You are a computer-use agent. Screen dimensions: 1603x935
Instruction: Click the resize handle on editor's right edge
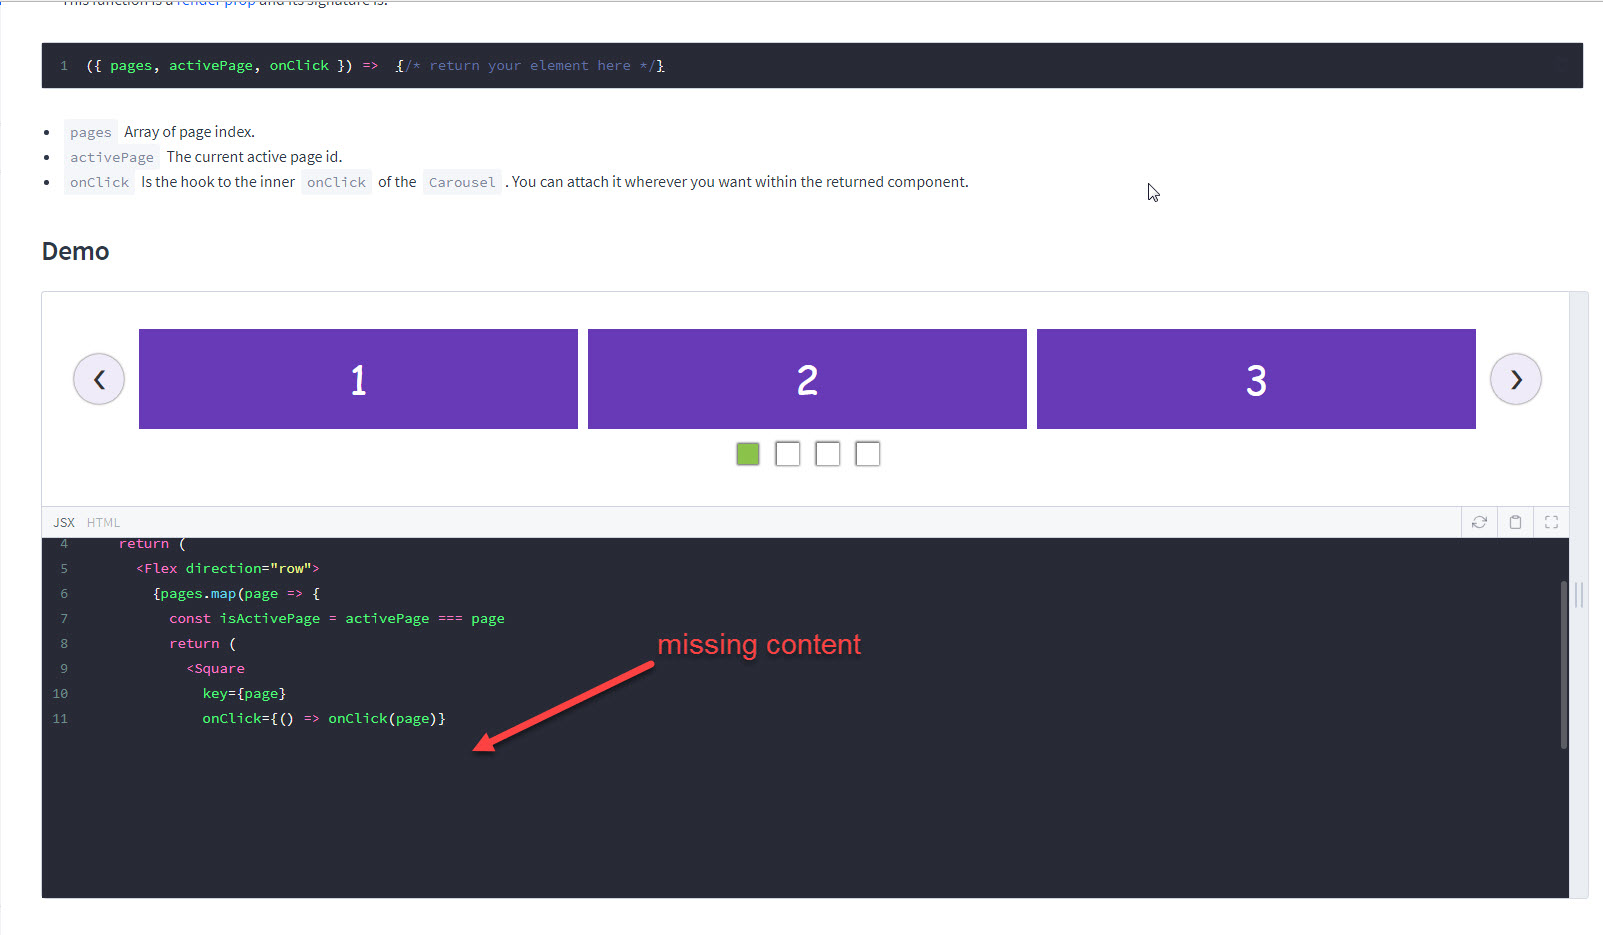1578,594
